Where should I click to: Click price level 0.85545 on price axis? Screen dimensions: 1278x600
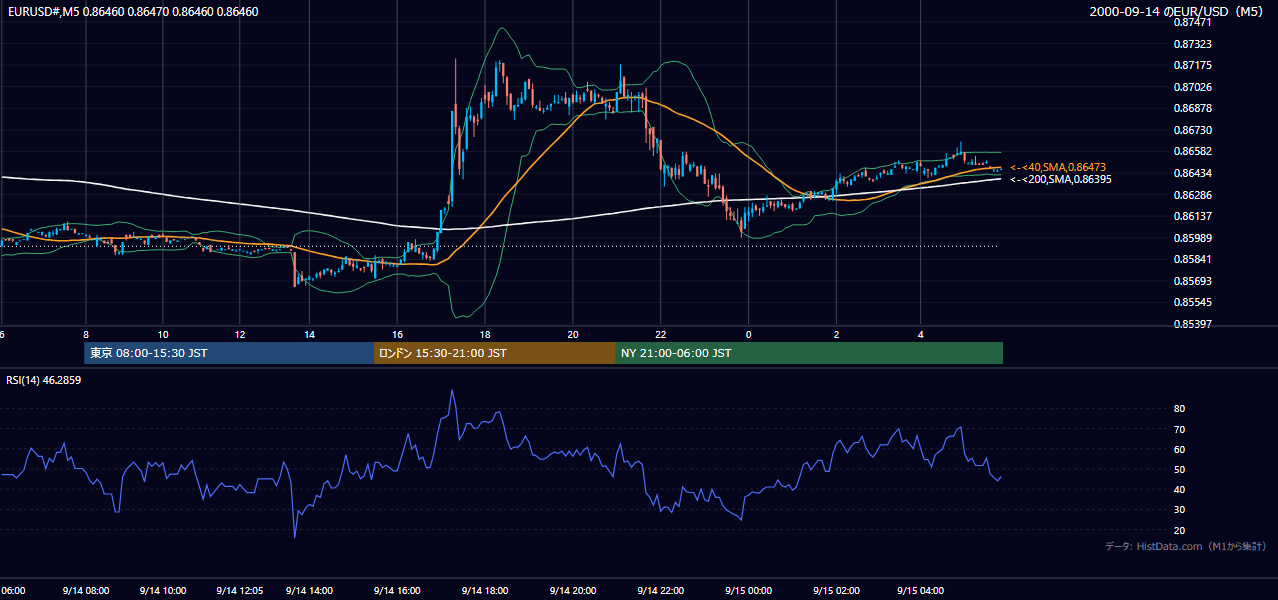click(1193, 302)
